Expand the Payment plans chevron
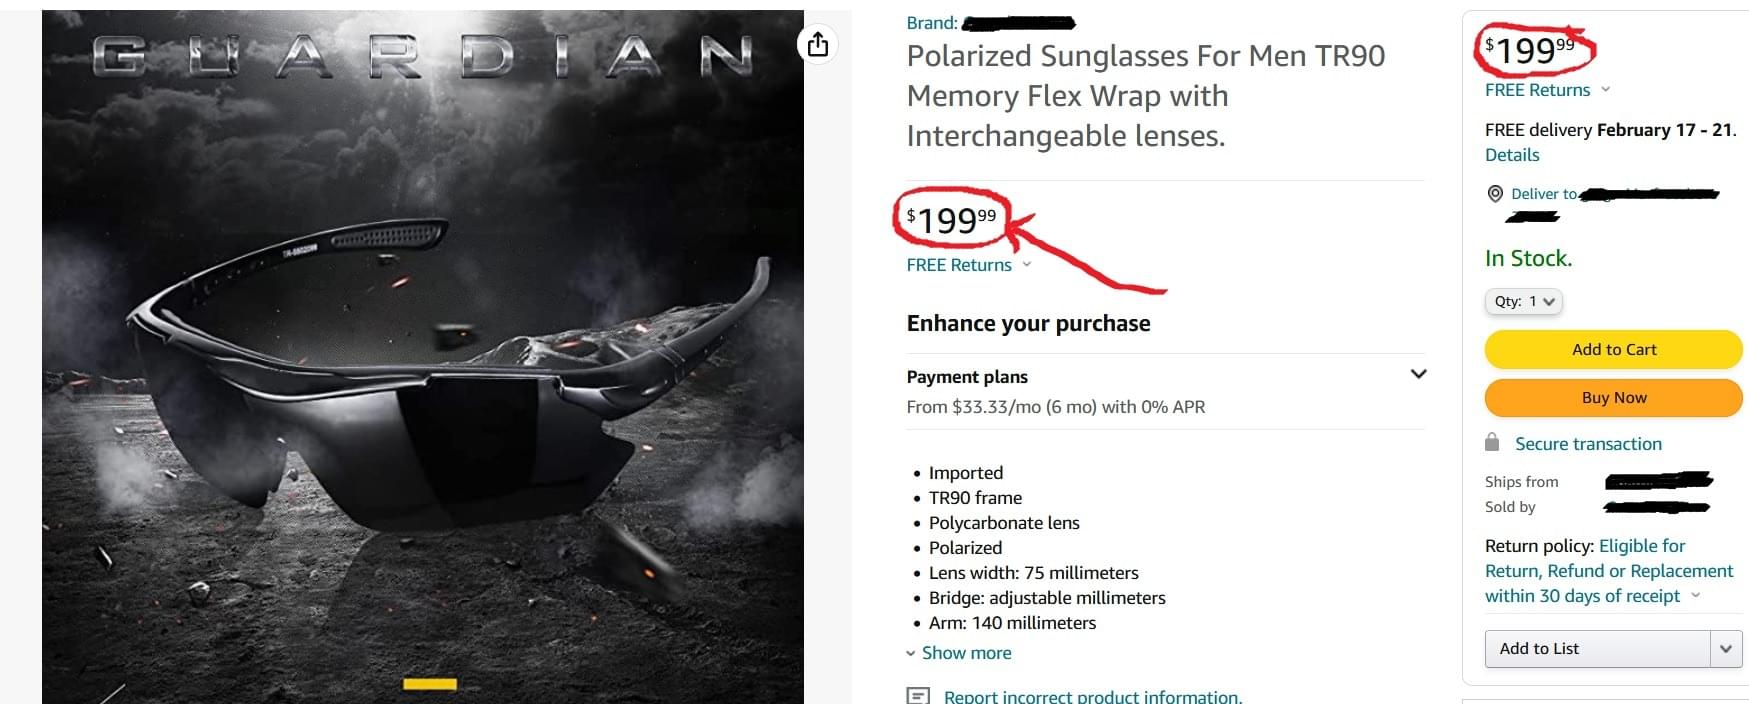The width and height of the screenshot is (1749, 704). [1418, 374]
